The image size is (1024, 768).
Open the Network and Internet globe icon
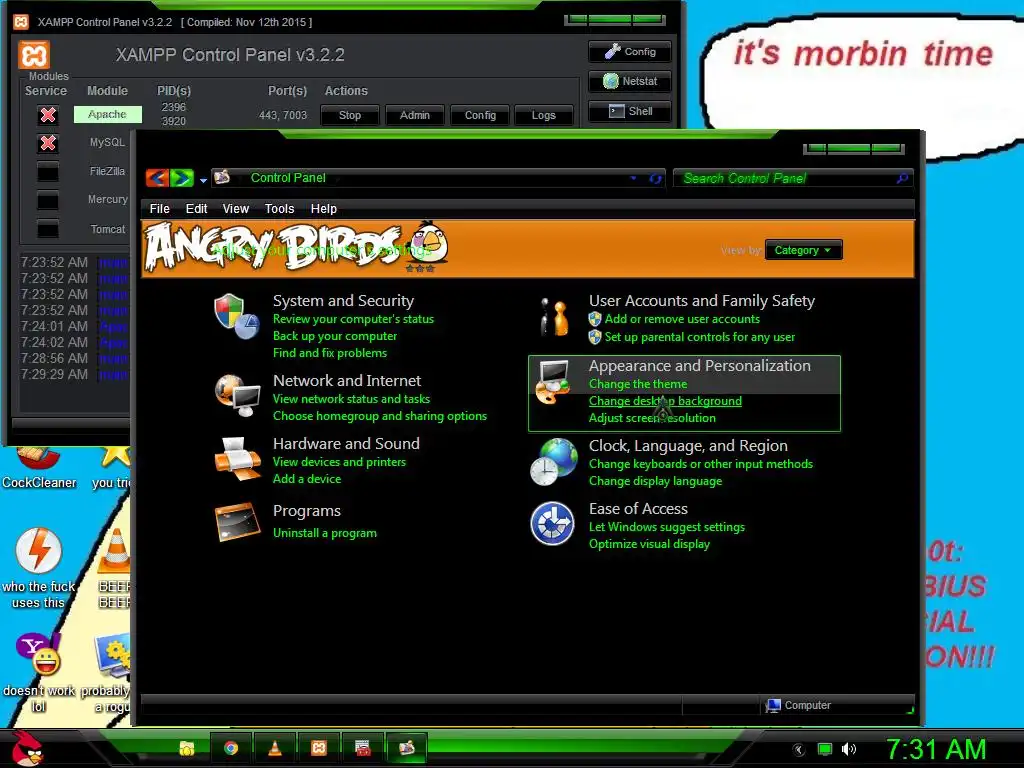[x=238, y=395]
